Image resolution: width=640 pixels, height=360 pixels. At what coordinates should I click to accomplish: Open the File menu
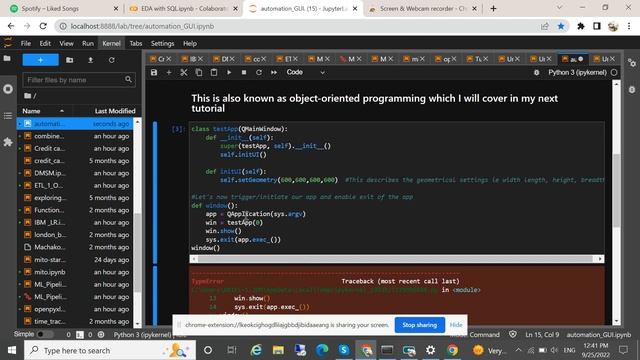point(26,43)
